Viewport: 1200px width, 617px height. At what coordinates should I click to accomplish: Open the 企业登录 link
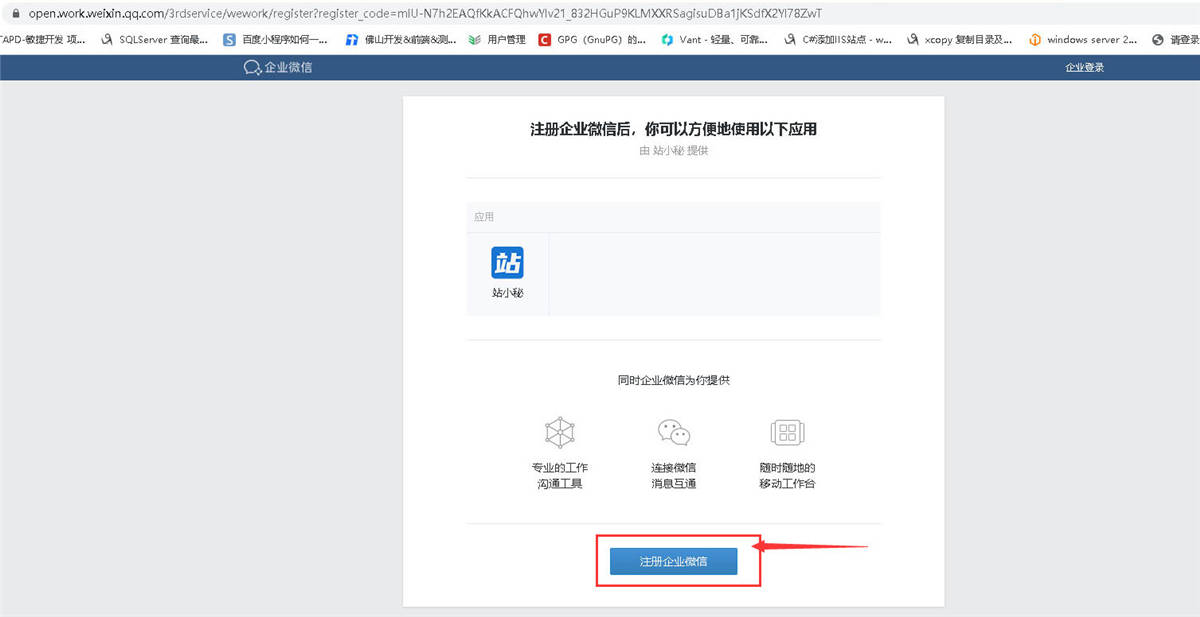point(1085,68)
